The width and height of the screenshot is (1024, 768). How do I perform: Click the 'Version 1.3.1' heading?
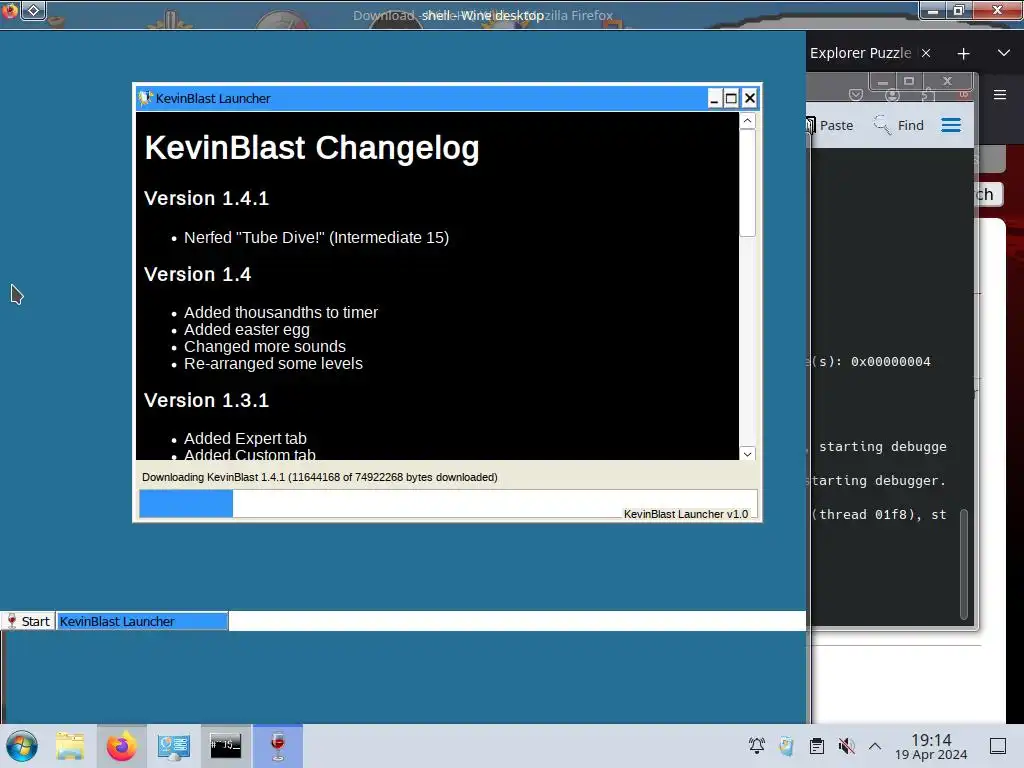206,400
